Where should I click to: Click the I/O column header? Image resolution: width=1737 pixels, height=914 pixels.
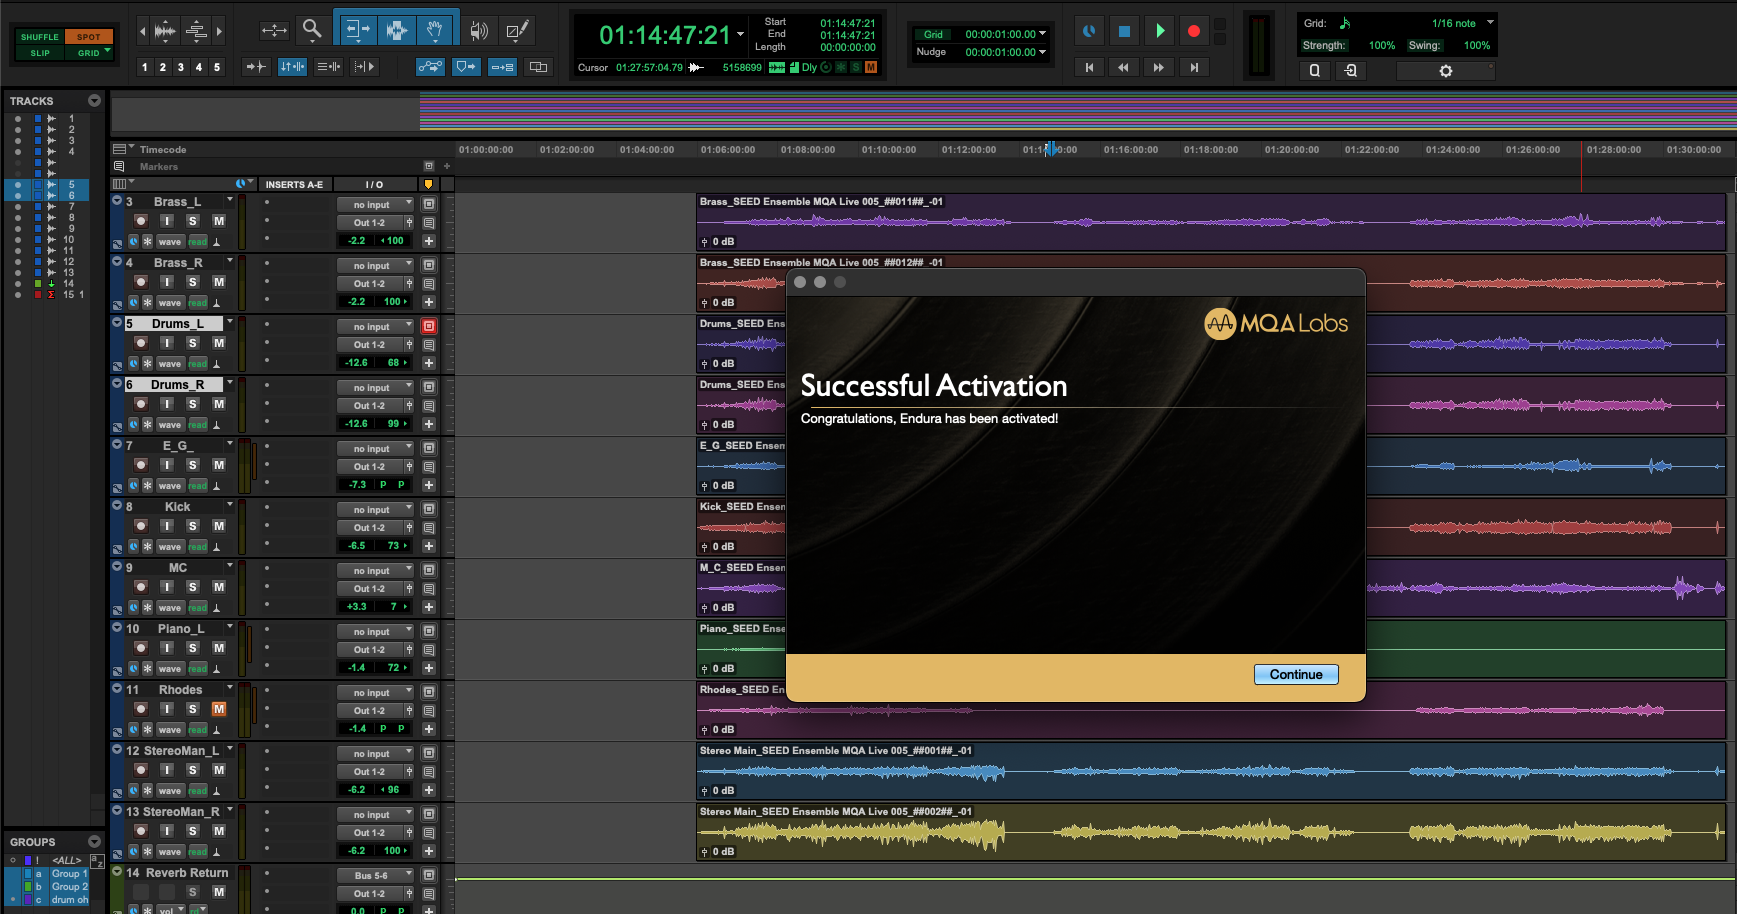coord(374,184)
